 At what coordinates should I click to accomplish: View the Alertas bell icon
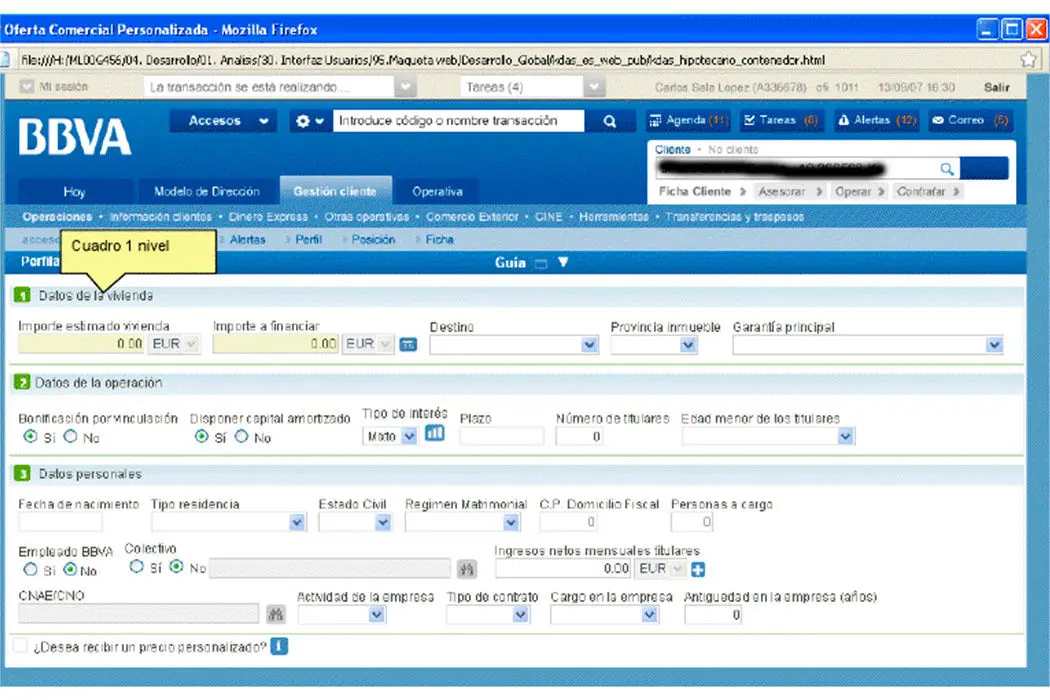click(844, 120)
